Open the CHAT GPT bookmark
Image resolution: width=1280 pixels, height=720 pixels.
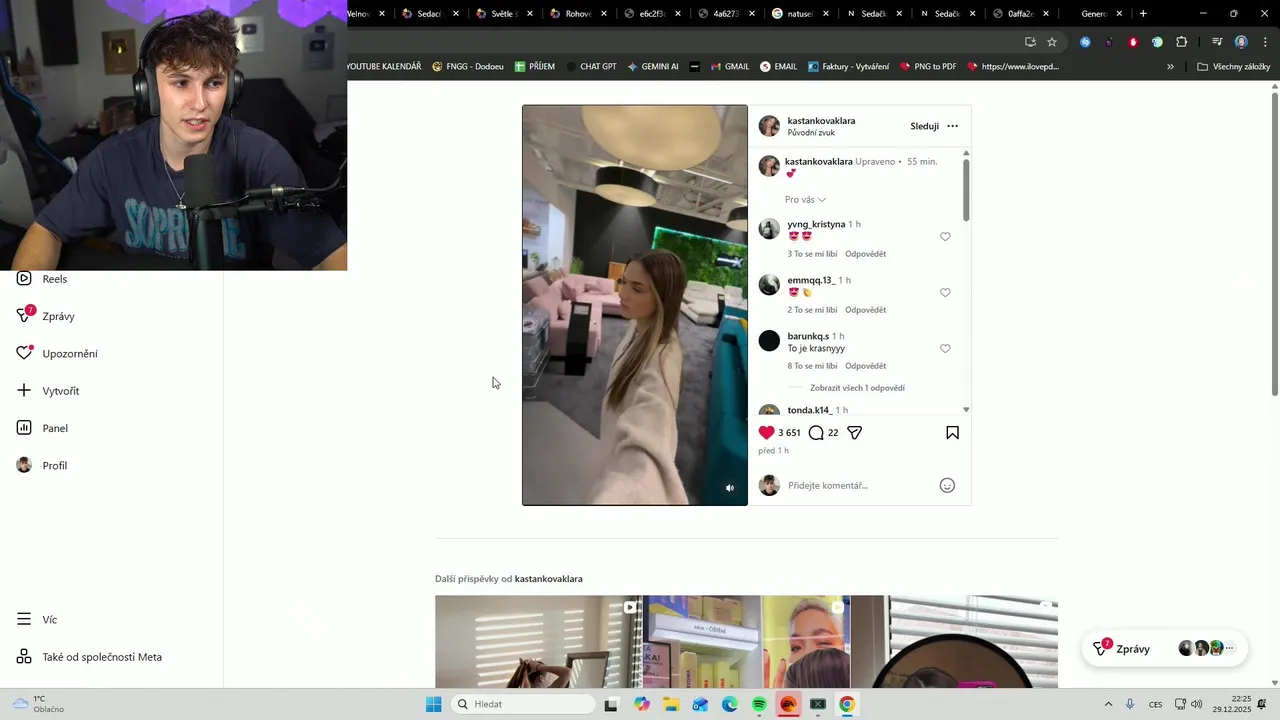click(590, 67)
